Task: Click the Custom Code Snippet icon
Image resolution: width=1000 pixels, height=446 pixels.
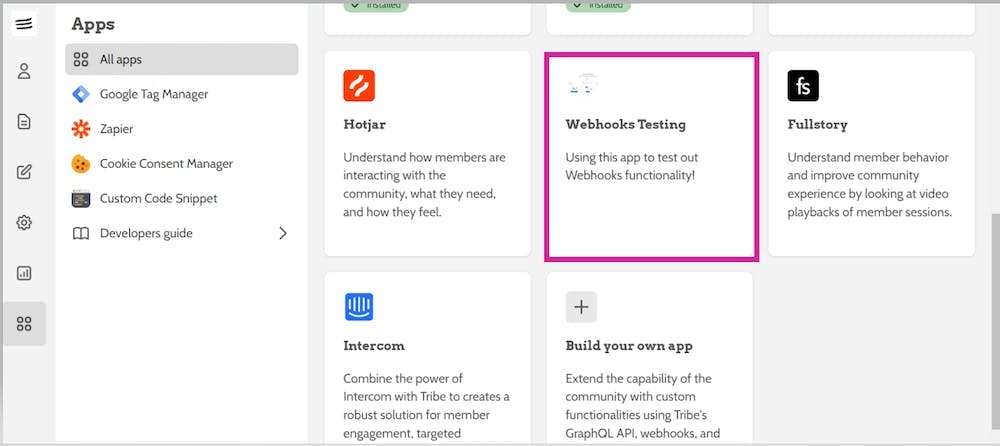Action: click(x=81, y=198)
